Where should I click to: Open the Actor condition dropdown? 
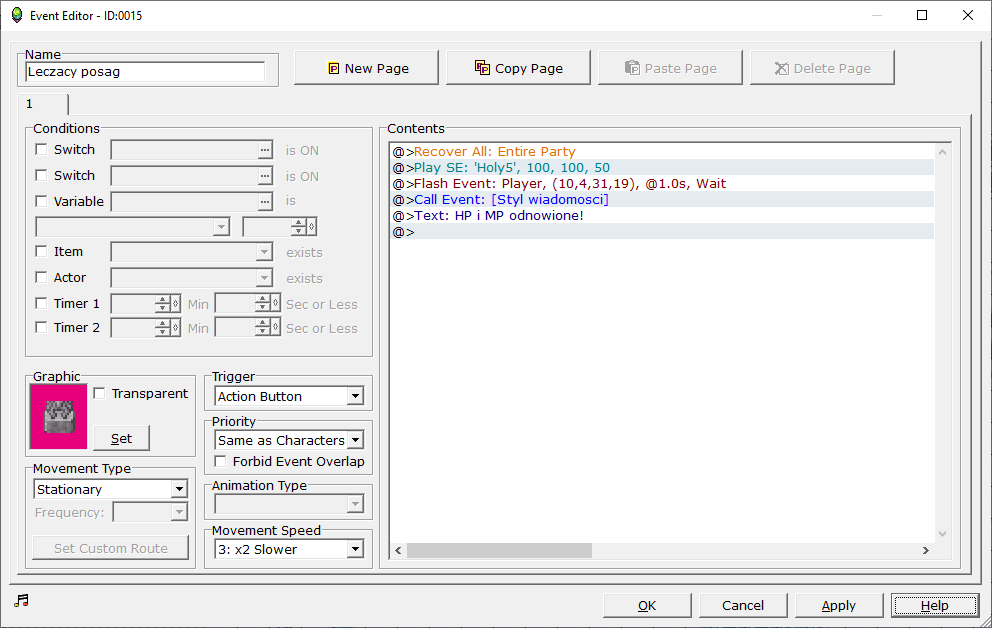click(192, 278)
